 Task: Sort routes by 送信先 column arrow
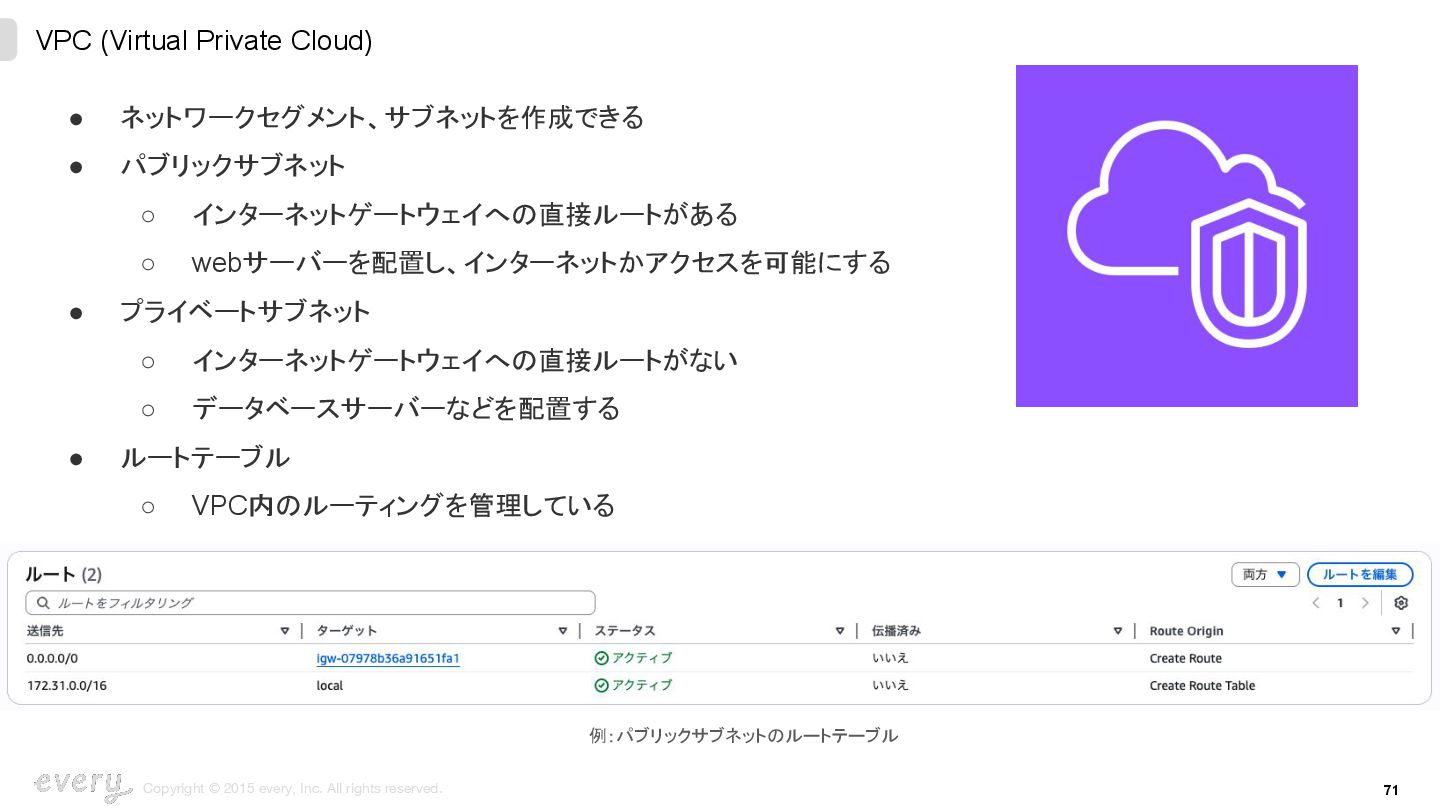[285, 631]
